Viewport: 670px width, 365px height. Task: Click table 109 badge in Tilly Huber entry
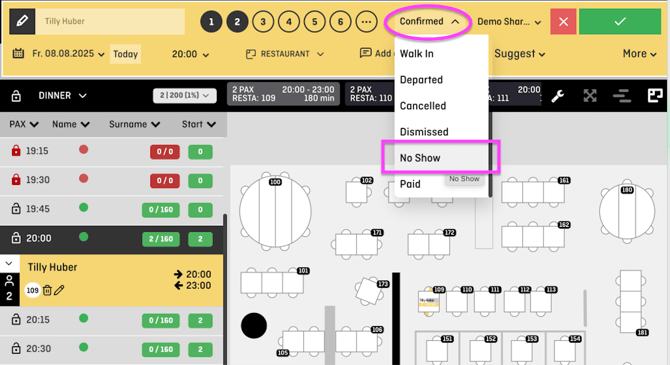point(32,290)
